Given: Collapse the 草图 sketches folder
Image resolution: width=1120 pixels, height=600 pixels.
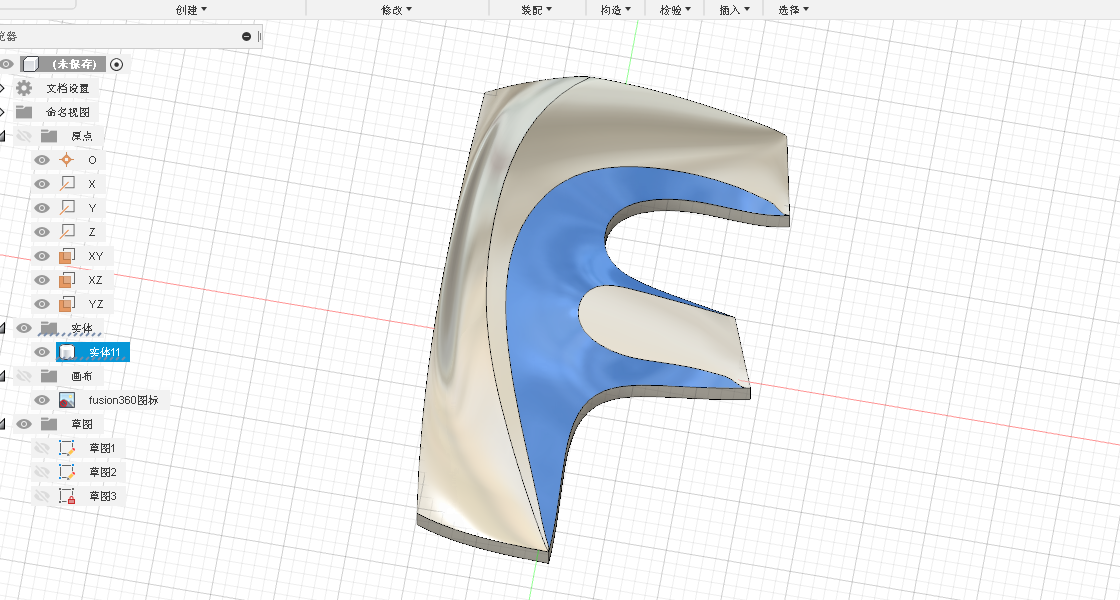Looking at the screenshot, I should (x=2, y=424).
